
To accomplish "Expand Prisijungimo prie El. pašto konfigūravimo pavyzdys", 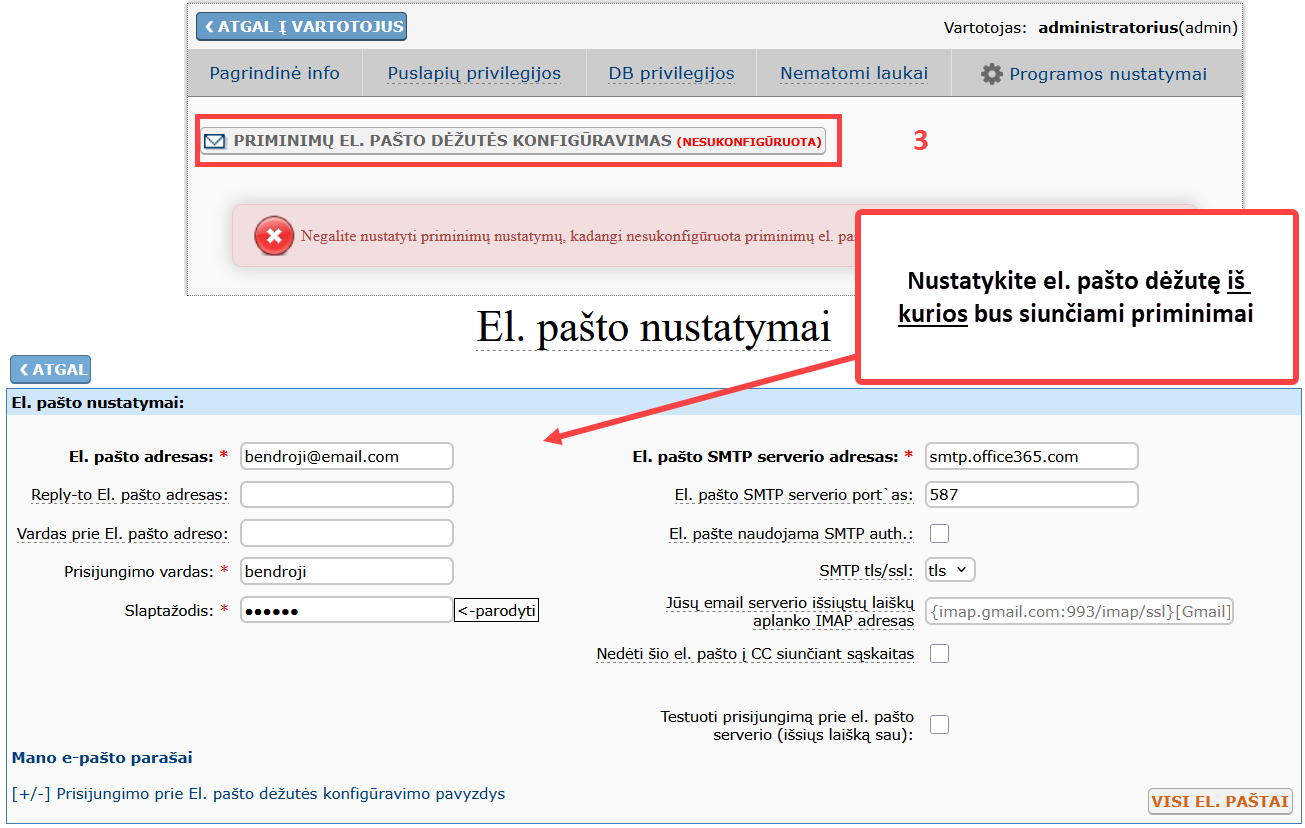I will (x=258, y=794).
